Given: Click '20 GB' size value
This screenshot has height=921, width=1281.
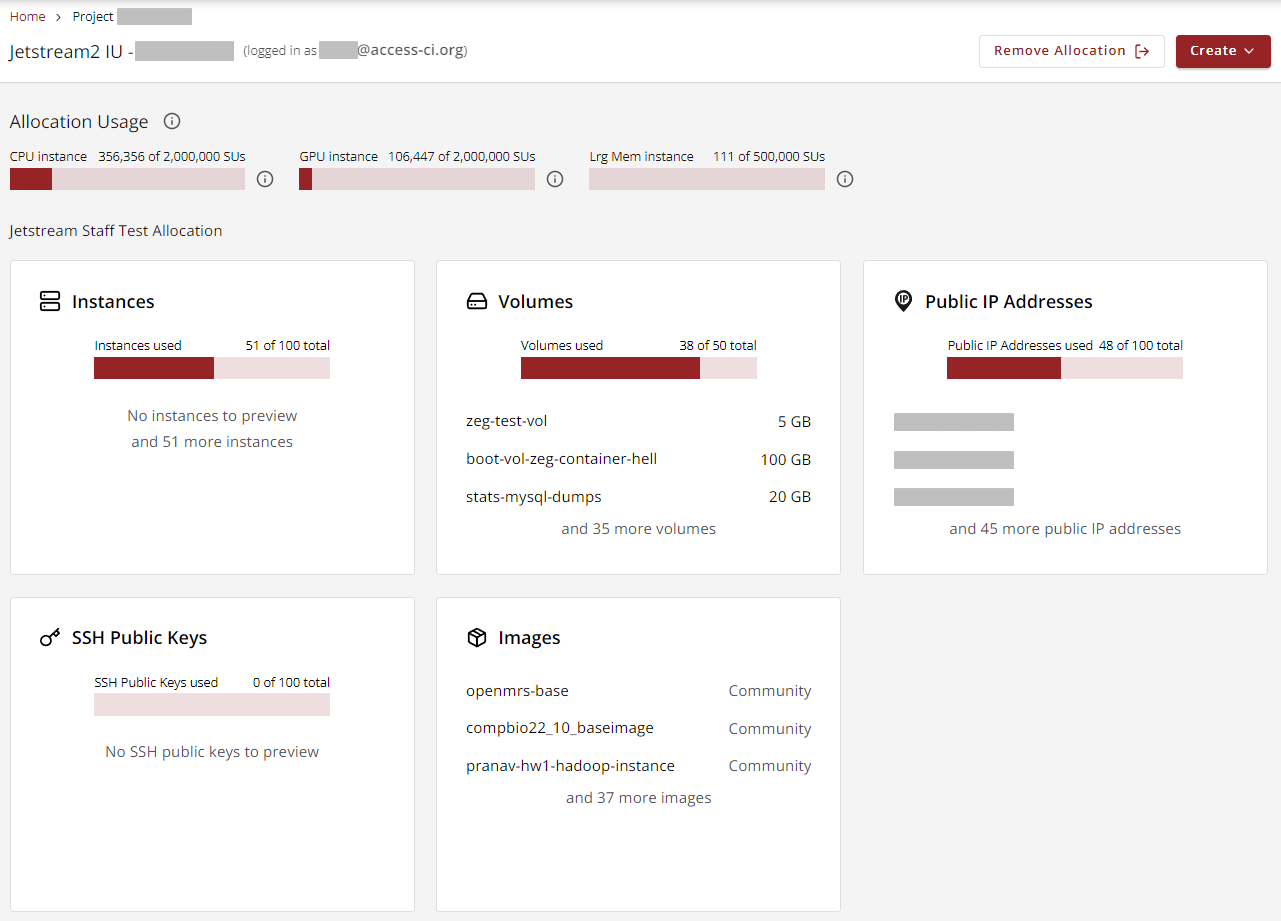Looking at the screenshot, I should 790,497.
